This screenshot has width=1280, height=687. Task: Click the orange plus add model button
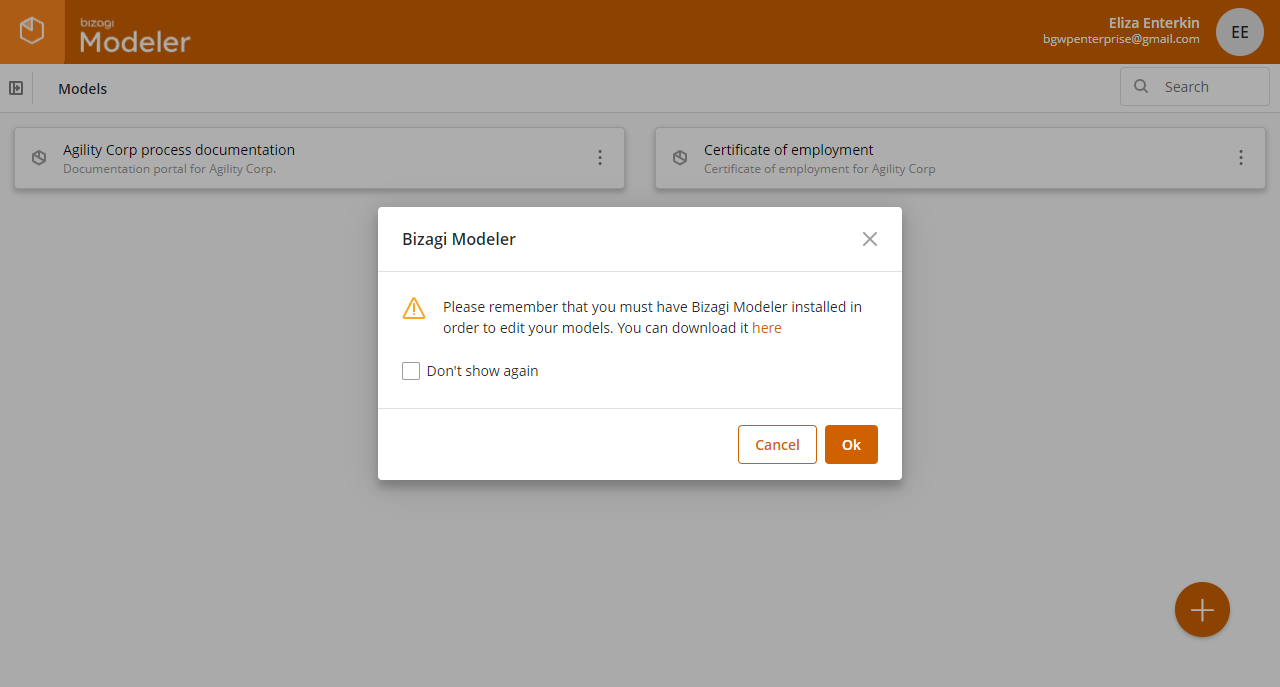(x=1202, y=610)
